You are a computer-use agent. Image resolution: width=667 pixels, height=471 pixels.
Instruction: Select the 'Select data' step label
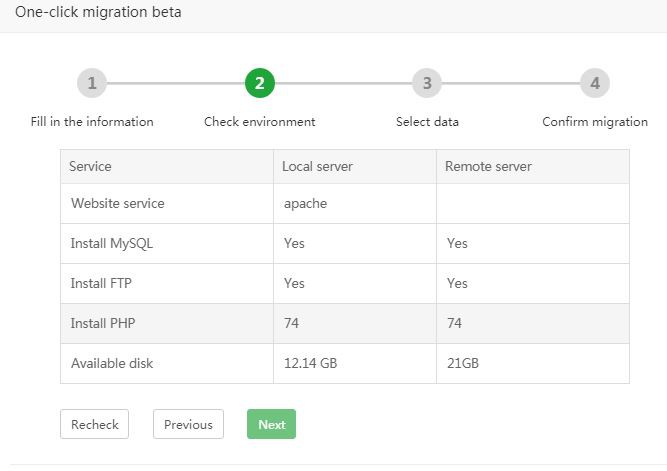[x=427, y=122]
